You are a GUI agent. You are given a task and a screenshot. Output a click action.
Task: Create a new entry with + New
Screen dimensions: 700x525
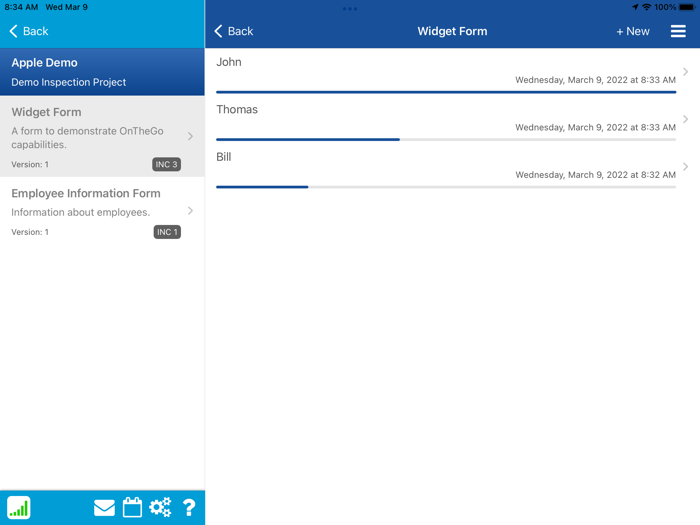coord(633,31)
